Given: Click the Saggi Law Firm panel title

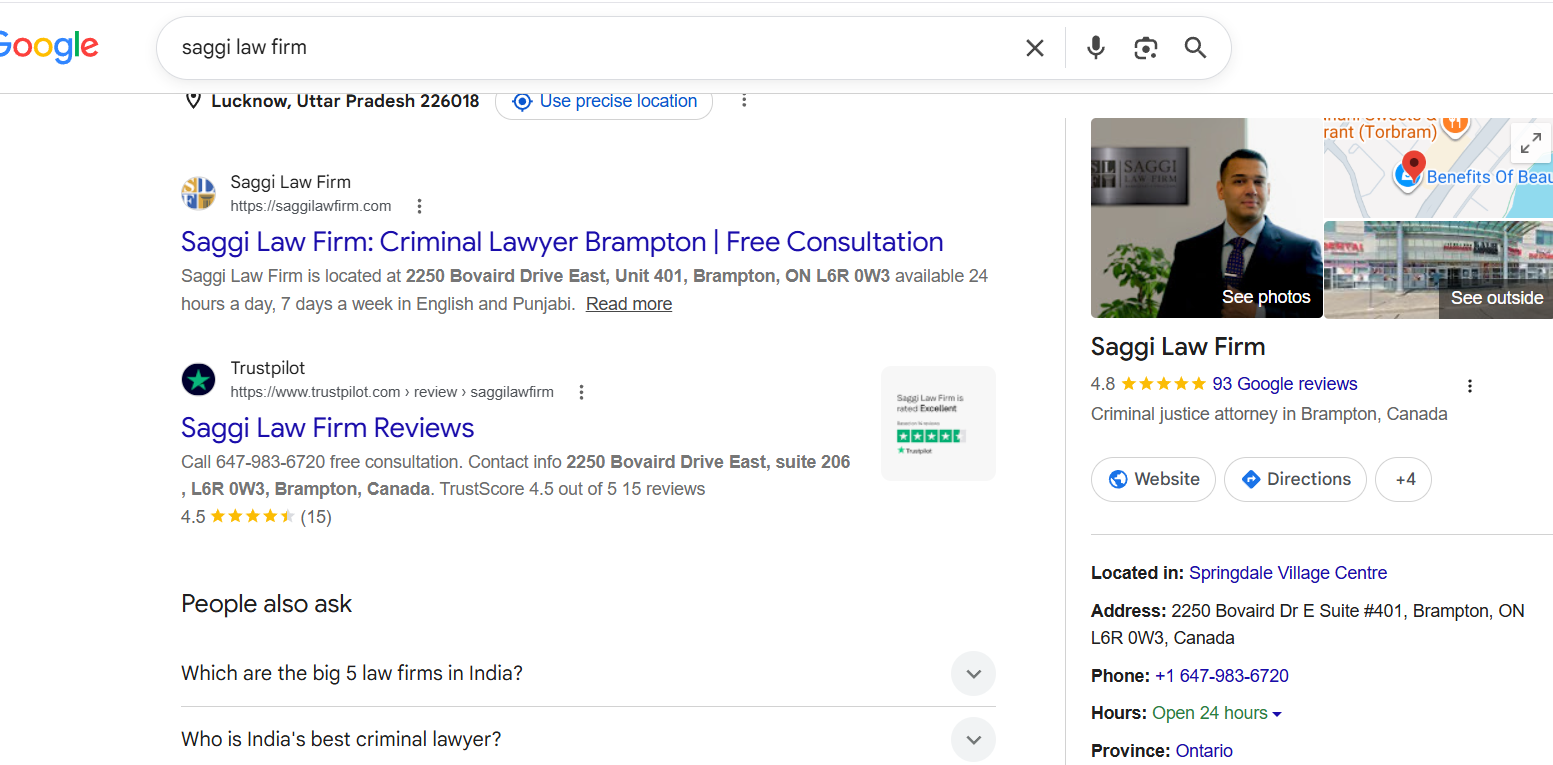Looking at the screenshot, I should (x=1178, y=347).
